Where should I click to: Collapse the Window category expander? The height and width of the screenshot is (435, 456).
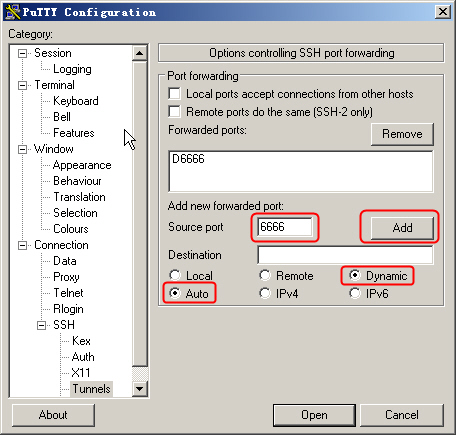[22, 149]
